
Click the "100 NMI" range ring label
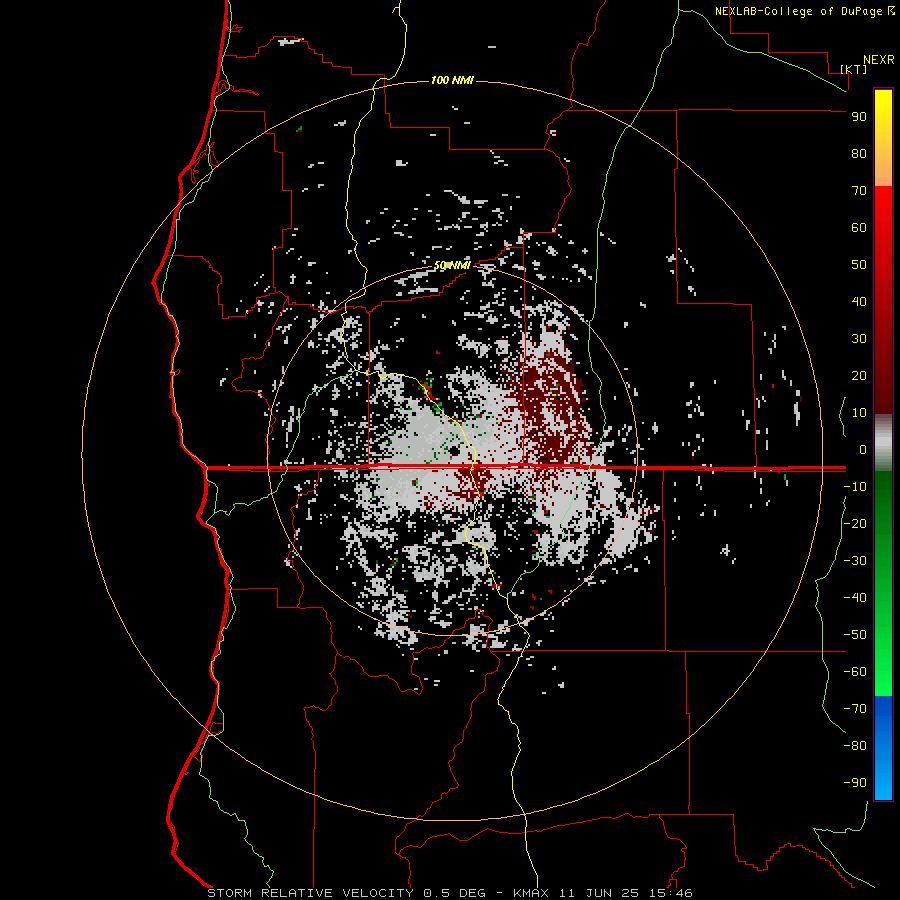pyautogui.click(x=452, y=80)
